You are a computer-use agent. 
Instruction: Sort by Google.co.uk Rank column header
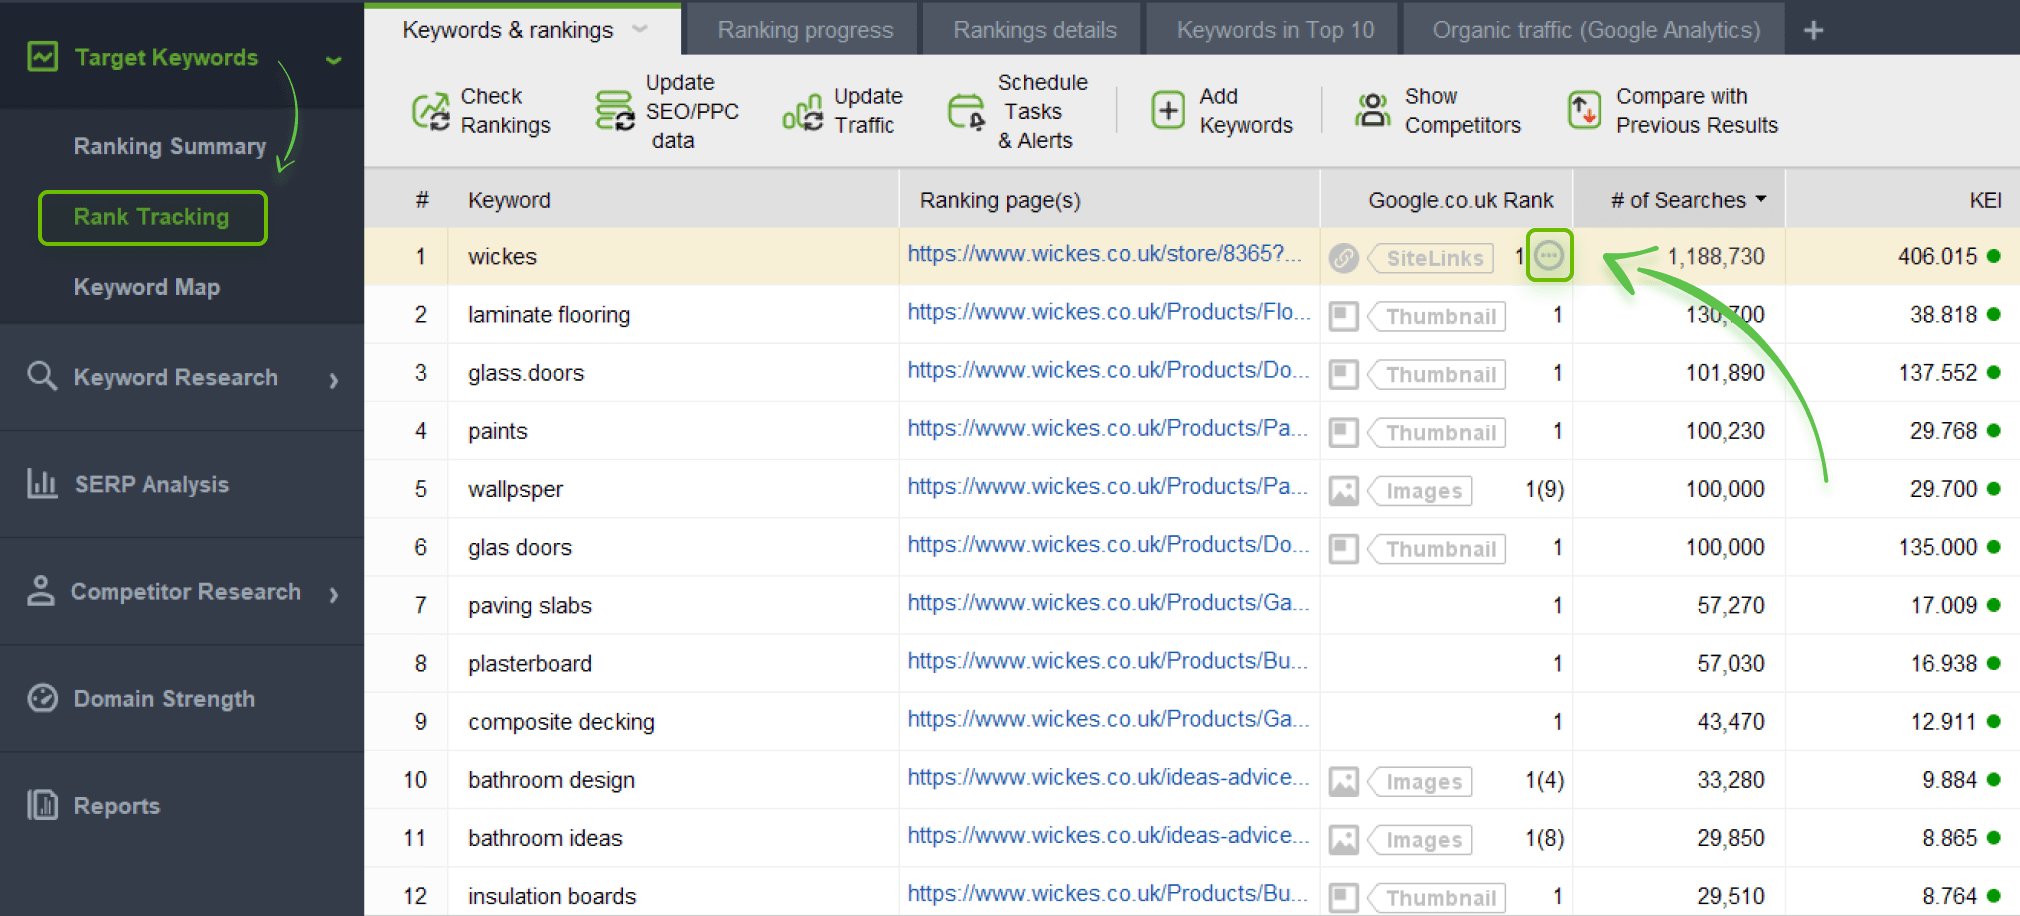coord(1461,200)
